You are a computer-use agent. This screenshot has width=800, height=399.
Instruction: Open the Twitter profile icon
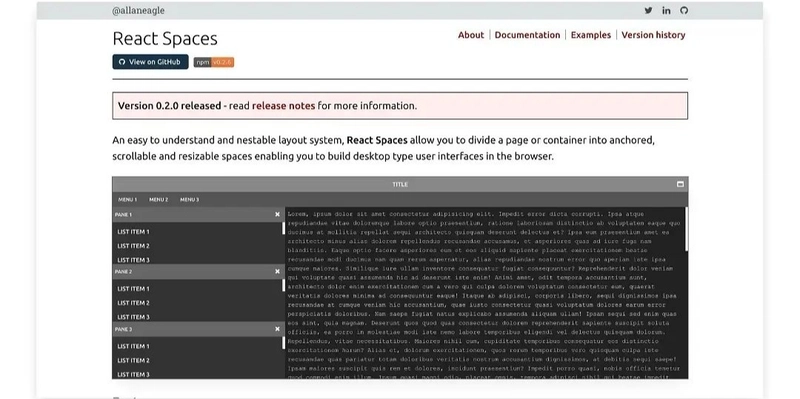[x=648, y=10]
